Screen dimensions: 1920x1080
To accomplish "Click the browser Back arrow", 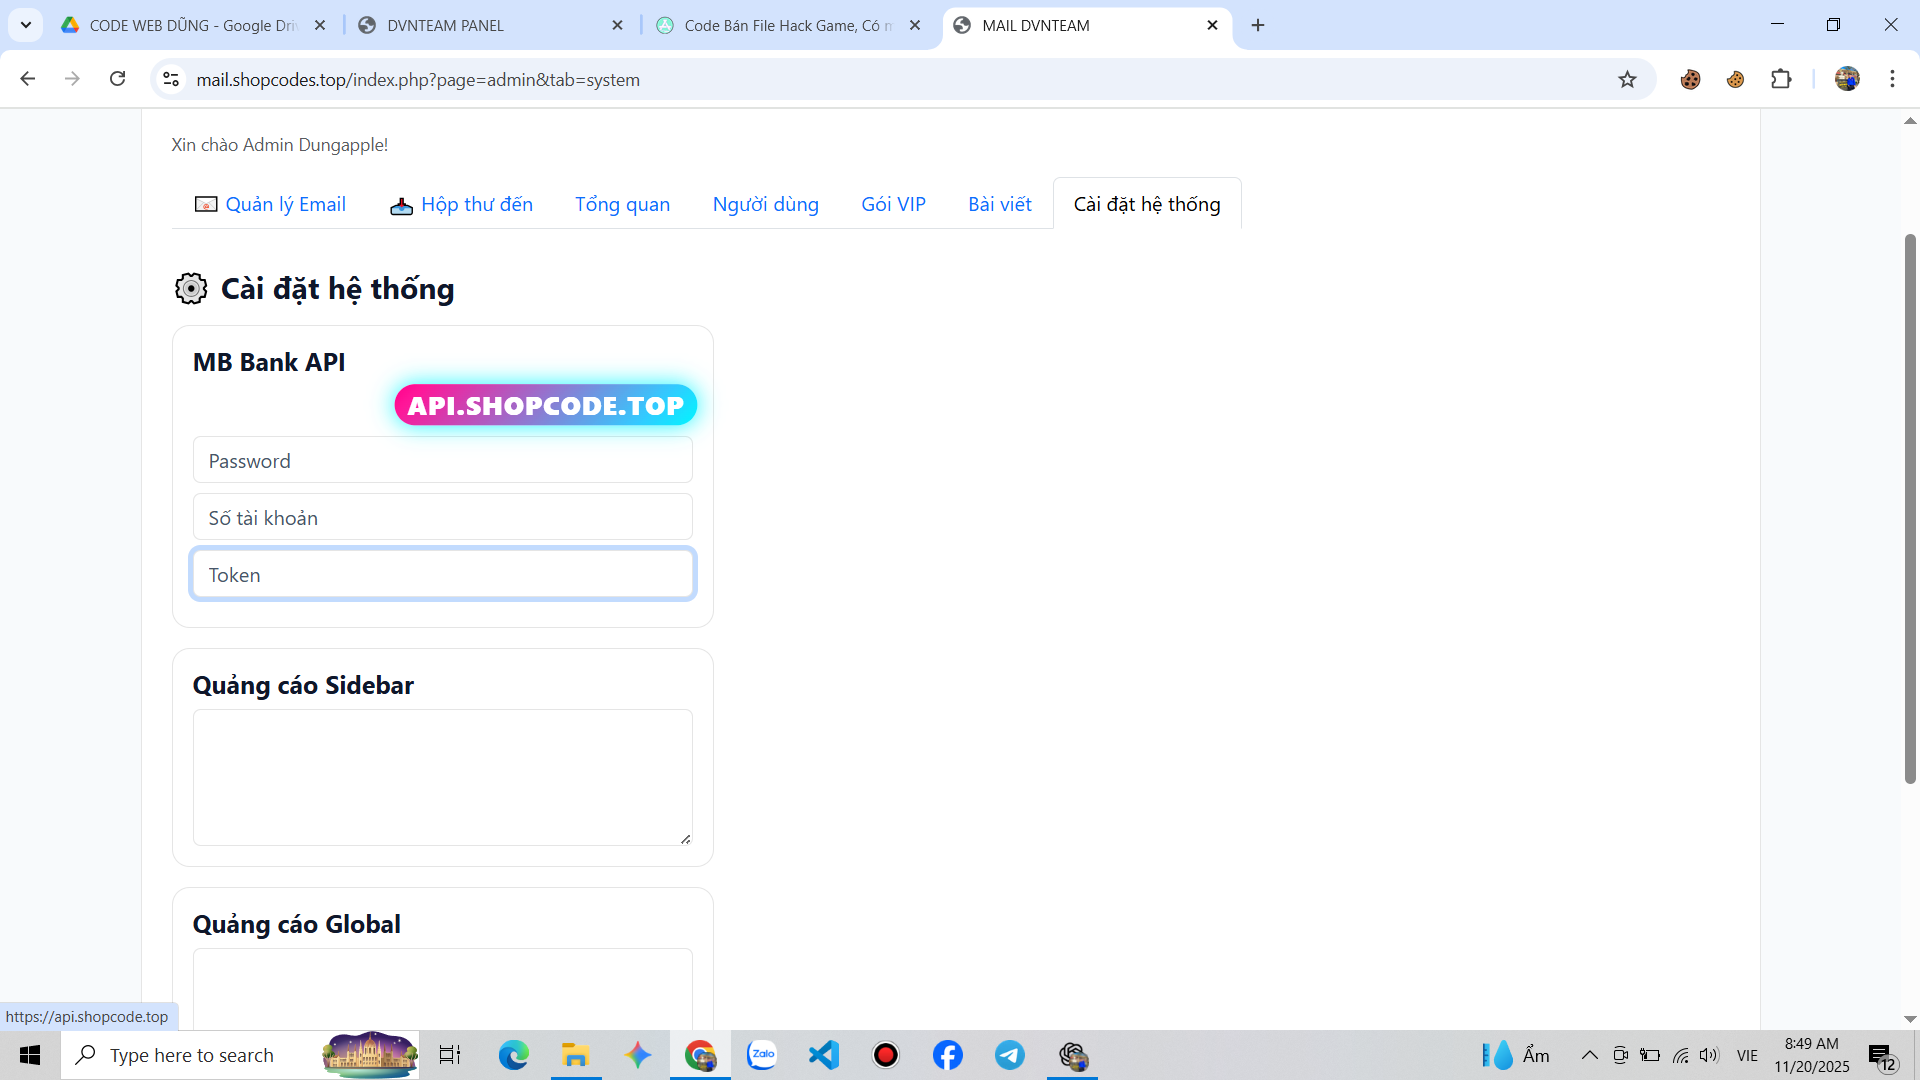I will pyautogui.click(x=28, y=79).
